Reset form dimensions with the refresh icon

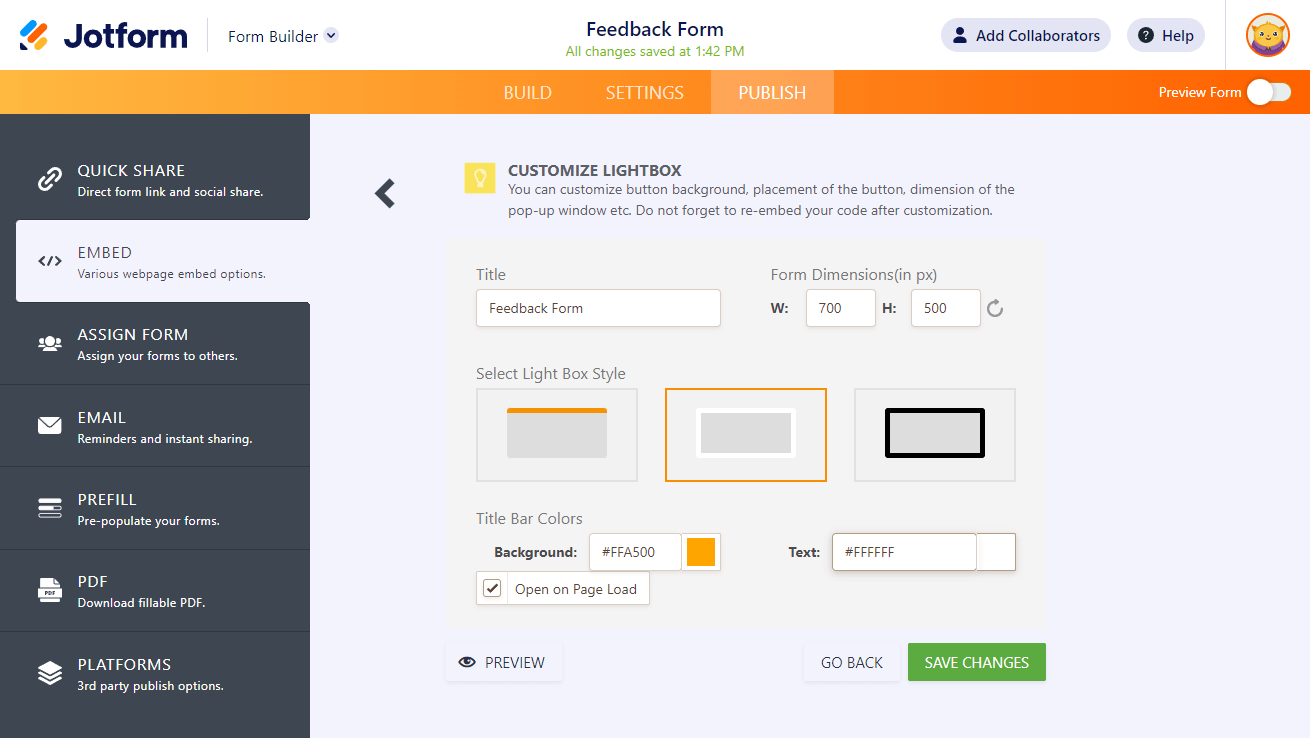tap(995, 308)
